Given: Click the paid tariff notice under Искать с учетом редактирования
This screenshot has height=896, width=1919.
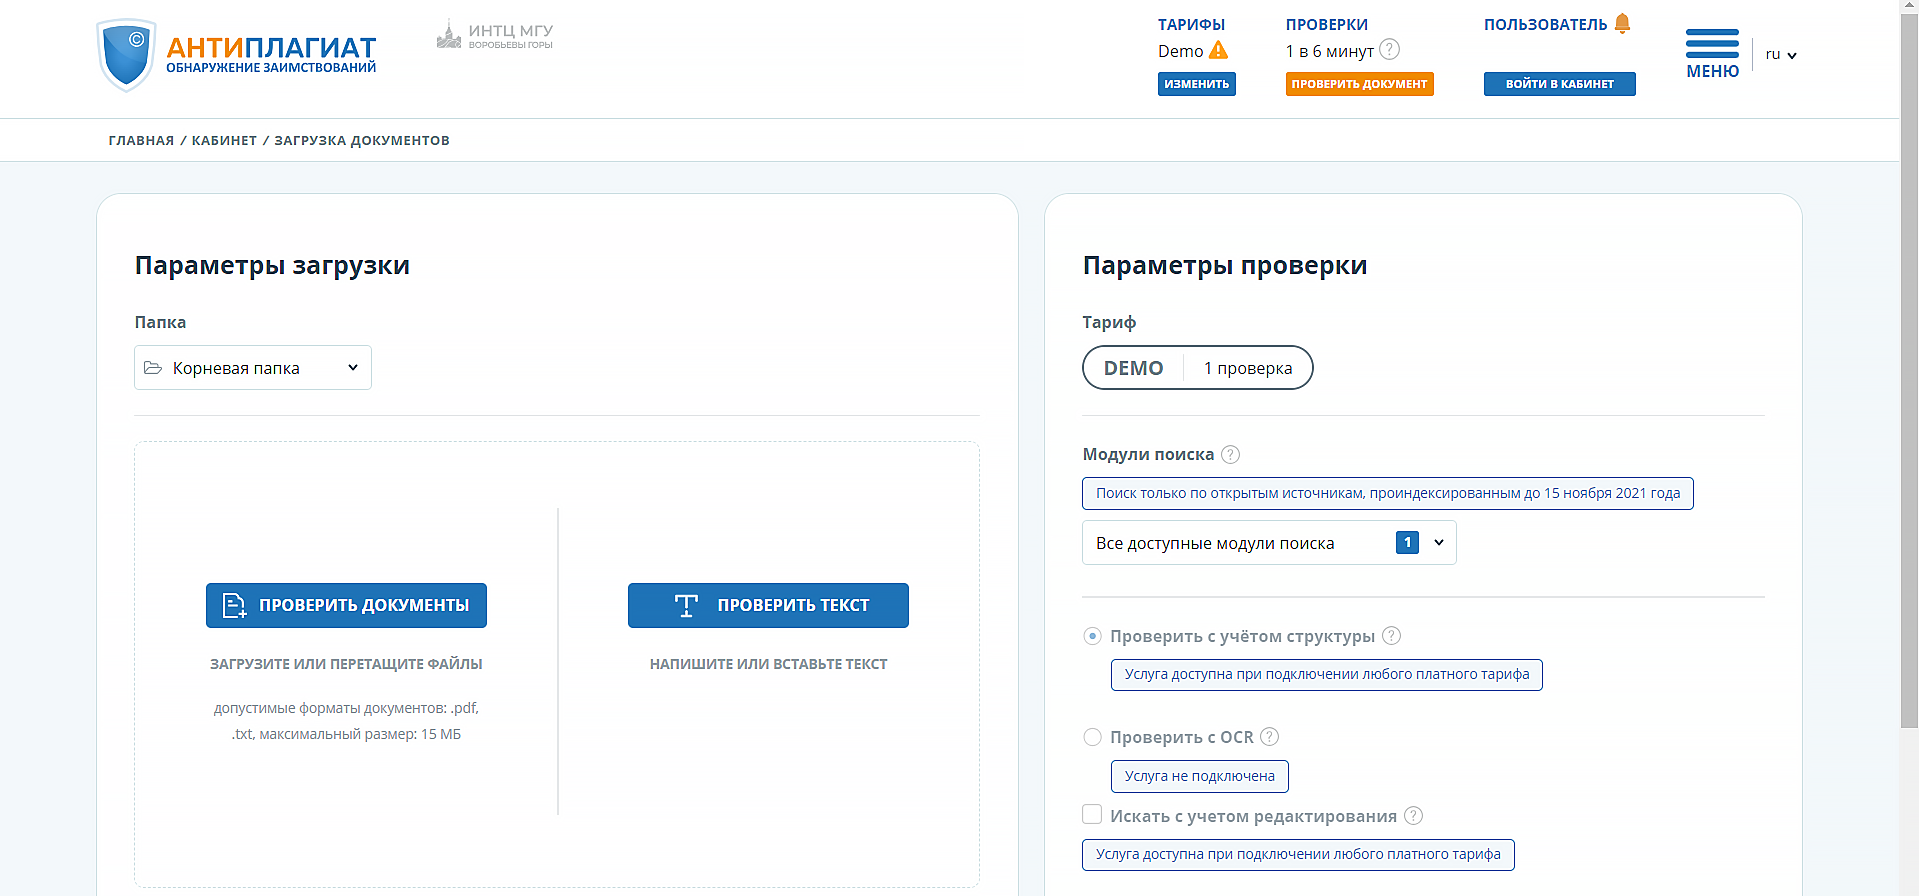Looking at the screenshot, I should (x=1298, y=854).
